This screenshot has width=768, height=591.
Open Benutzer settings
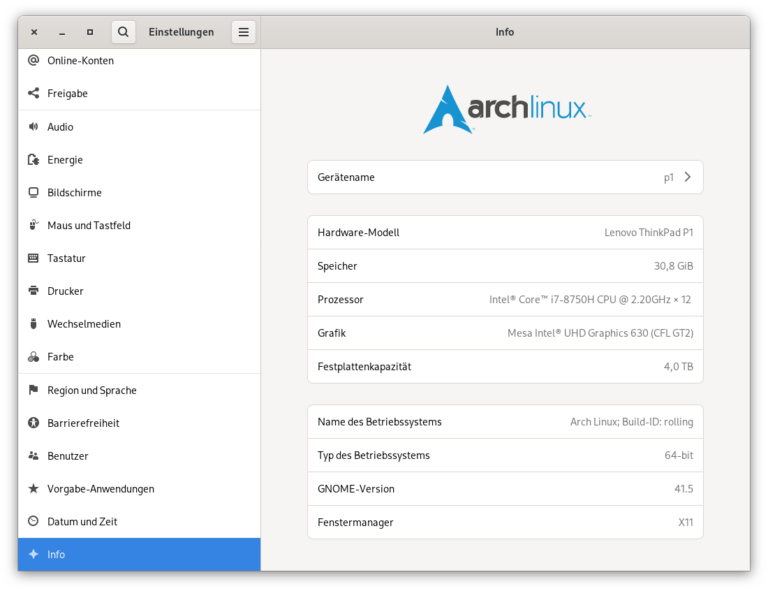(139, 456)
